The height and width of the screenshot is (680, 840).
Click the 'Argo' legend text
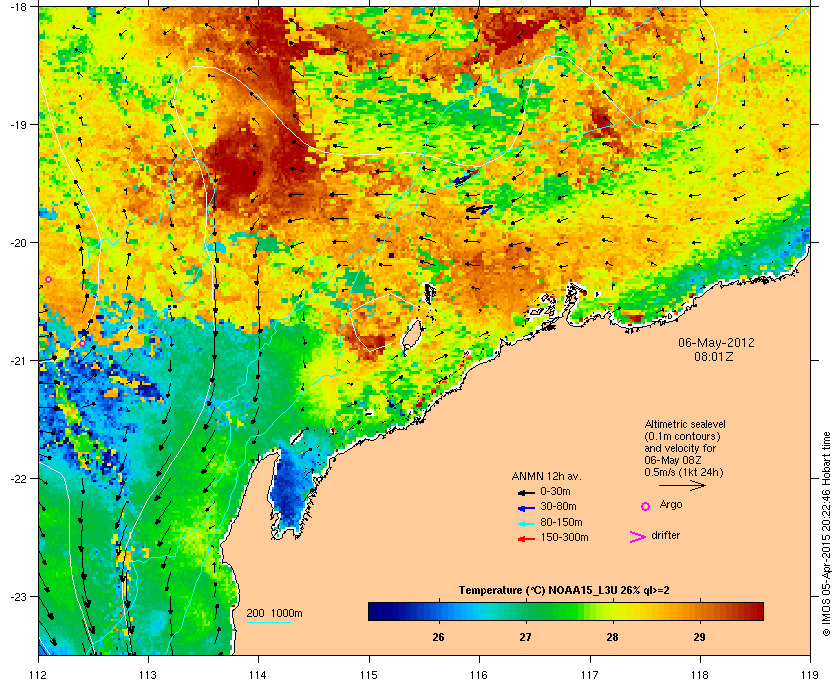(671, 505)
